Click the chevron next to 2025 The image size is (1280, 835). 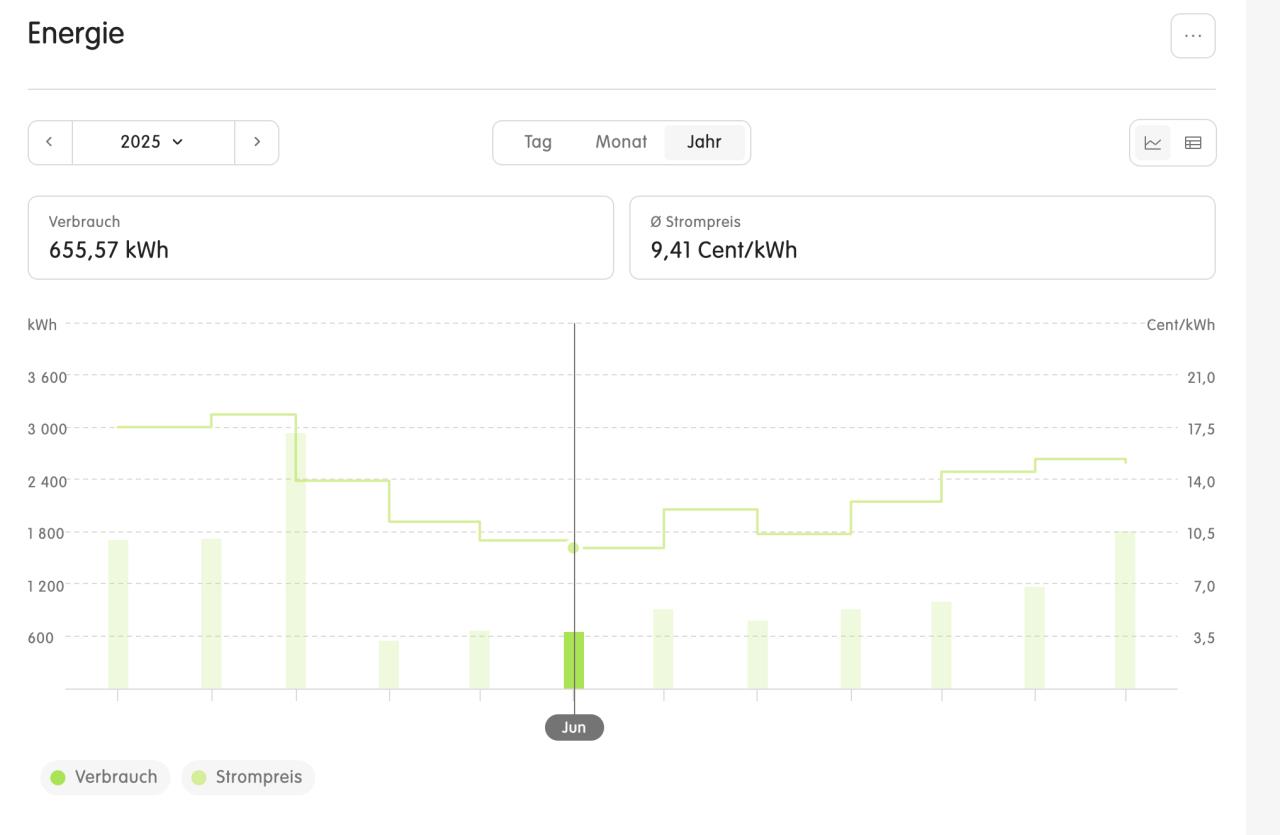178,142
